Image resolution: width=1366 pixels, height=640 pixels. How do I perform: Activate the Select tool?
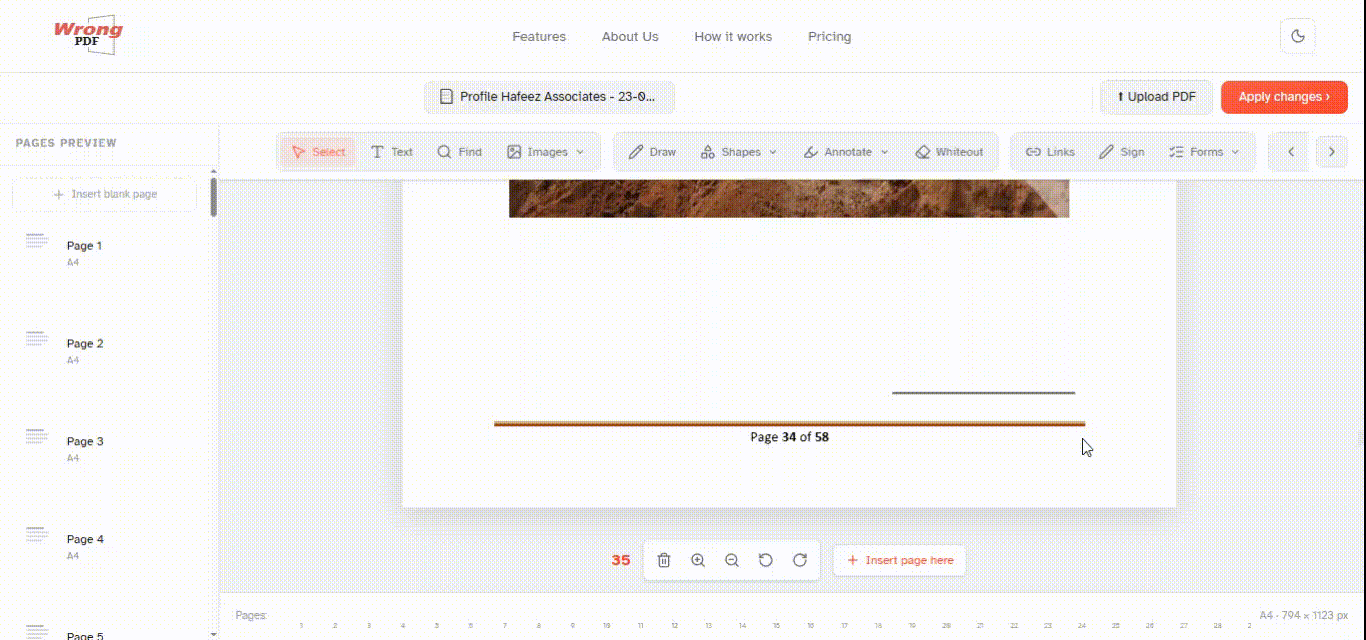[x=318, y=152]
